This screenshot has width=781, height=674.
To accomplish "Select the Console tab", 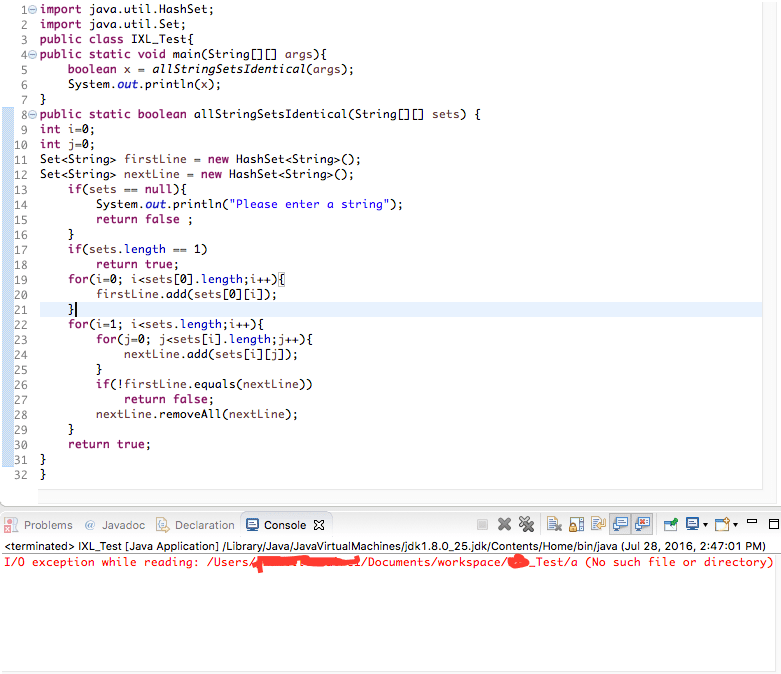I will point(285,525).
